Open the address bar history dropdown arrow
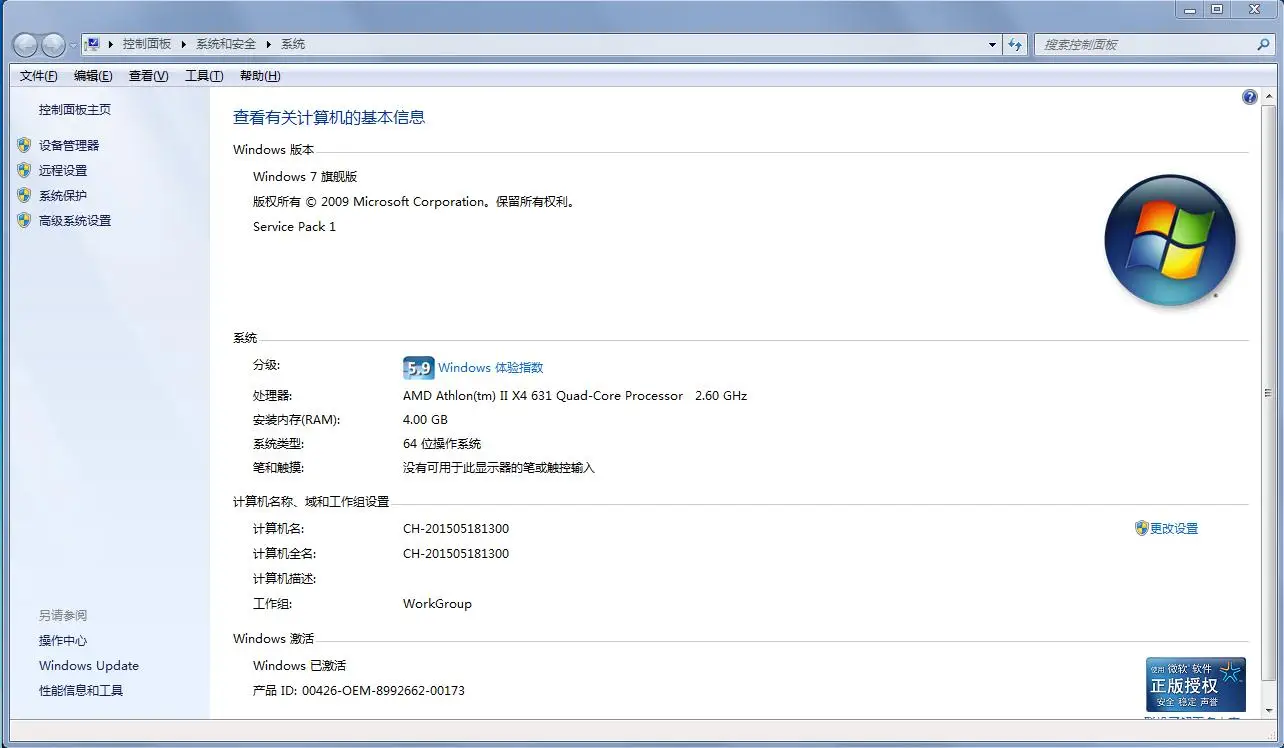The height and width of the screenshot is (748, 1284). 991,44
